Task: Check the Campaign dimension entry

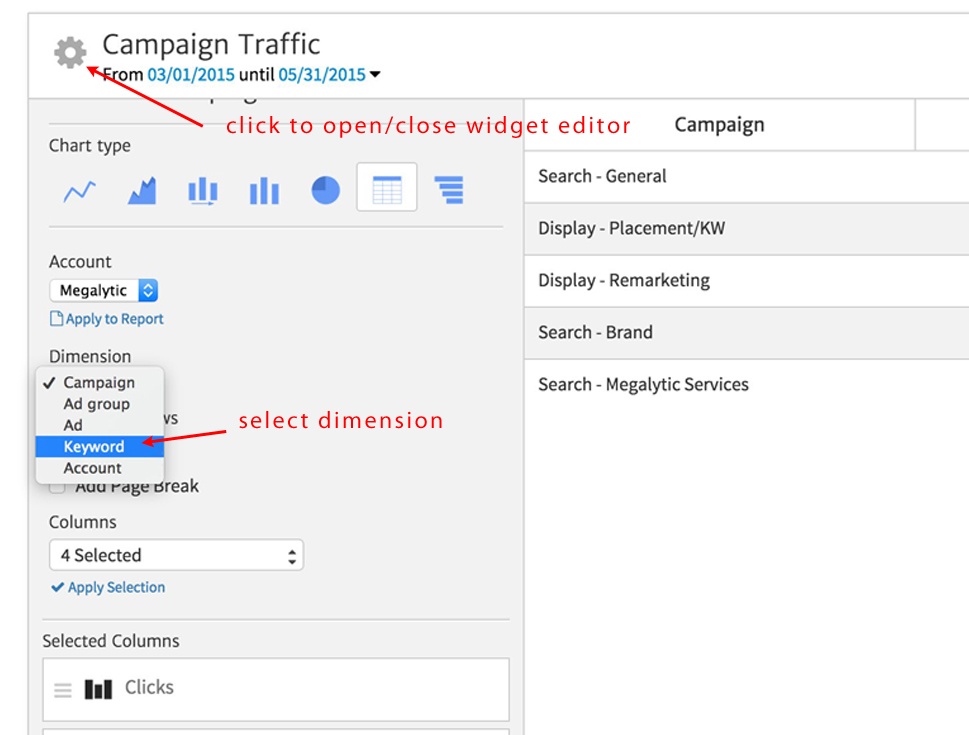Action: pos(99,382)
